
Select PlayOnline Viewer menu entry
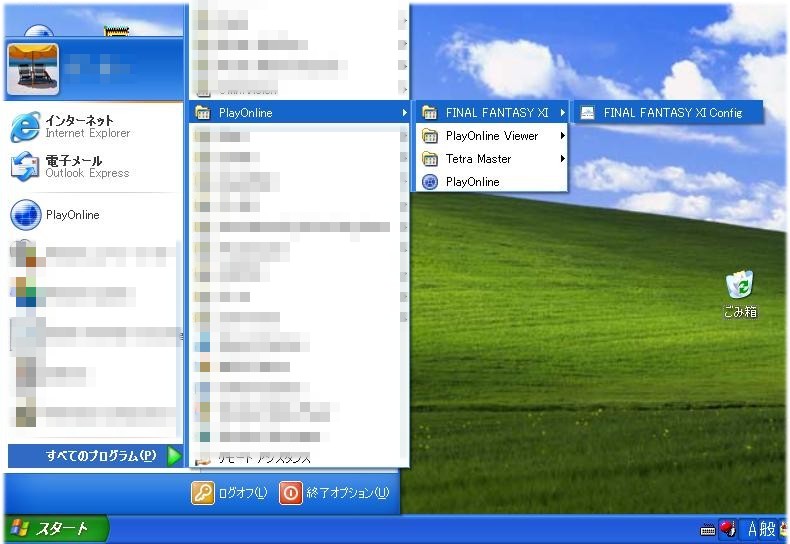pos(491,136)
